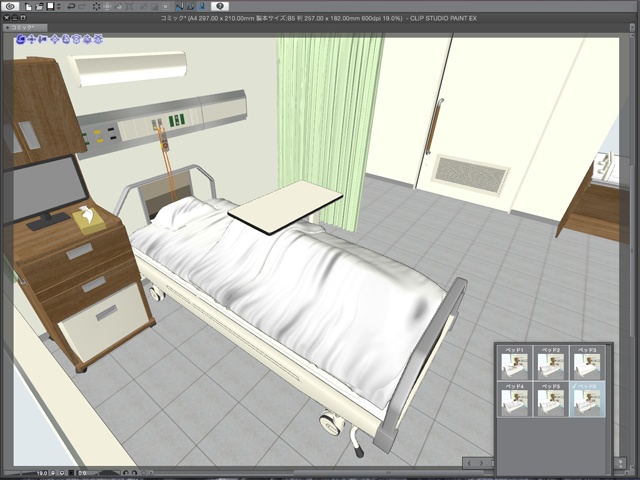640x480 pixels.
Task: Click show selection border icon
Action: tap(165, 7)
